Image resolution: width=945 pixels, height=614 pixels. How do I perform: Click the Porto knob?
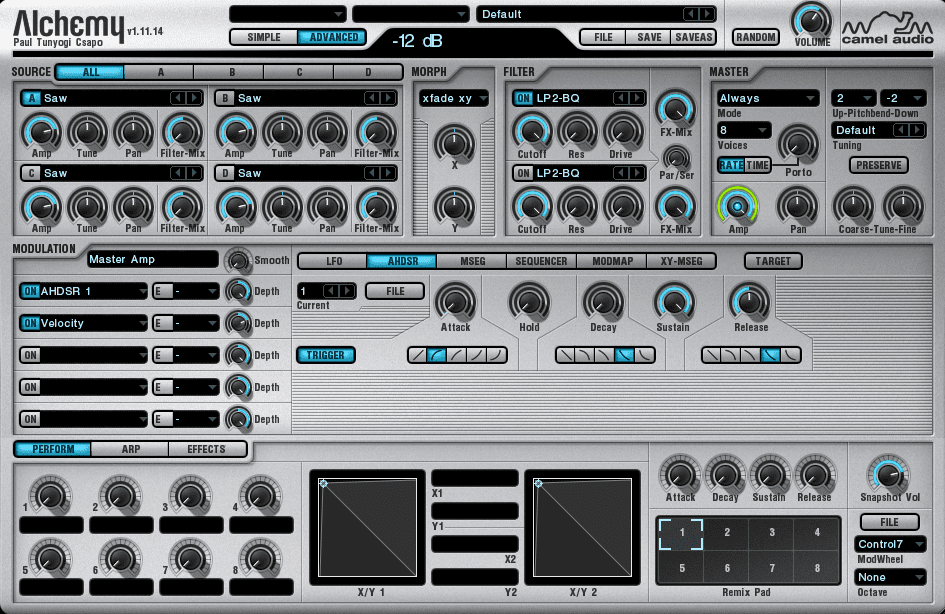(798, 145)
